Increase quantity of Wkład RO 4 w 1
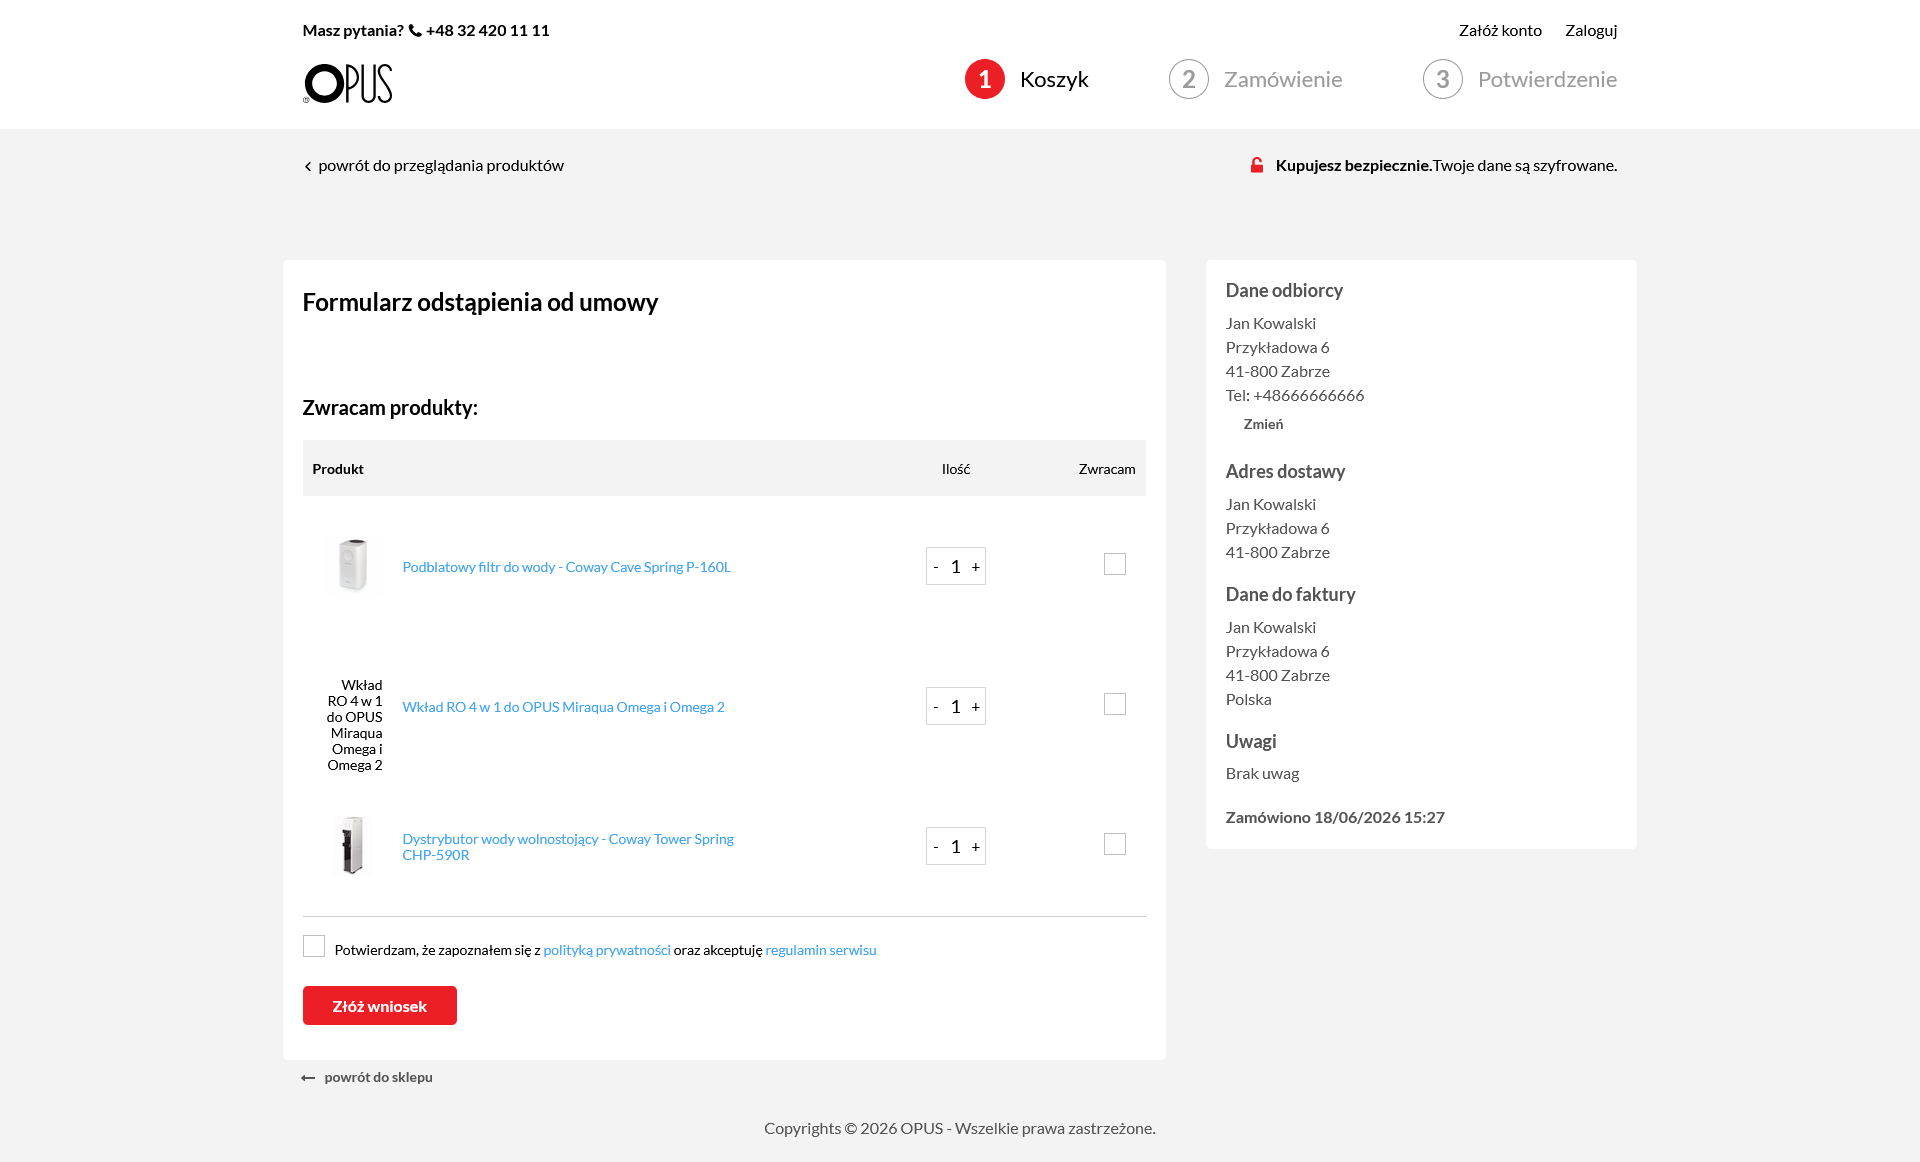Screen dimensions: 1920x1162 pos(976,707)
